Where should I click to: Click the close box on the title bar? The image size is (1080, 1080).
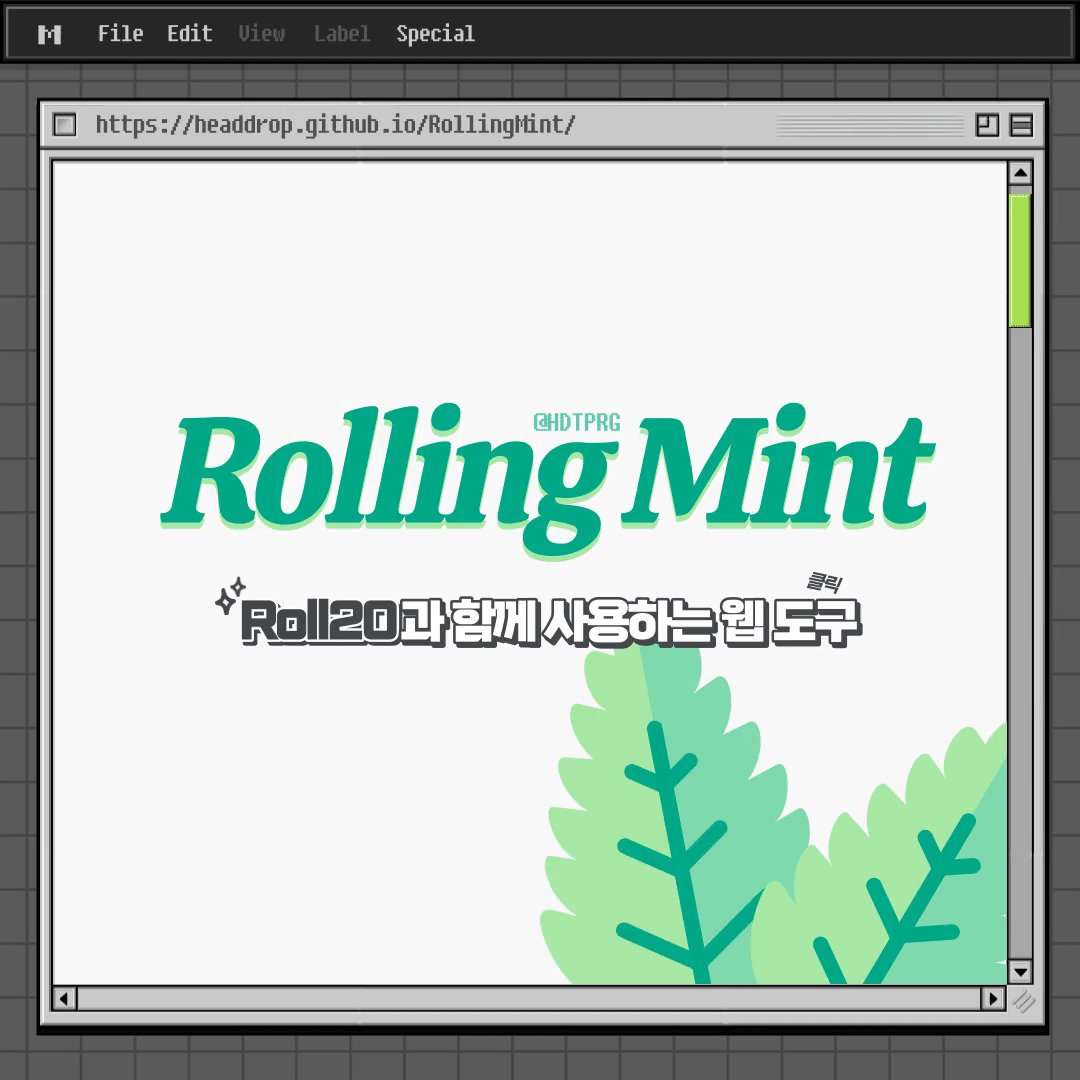tap(64, 124)
